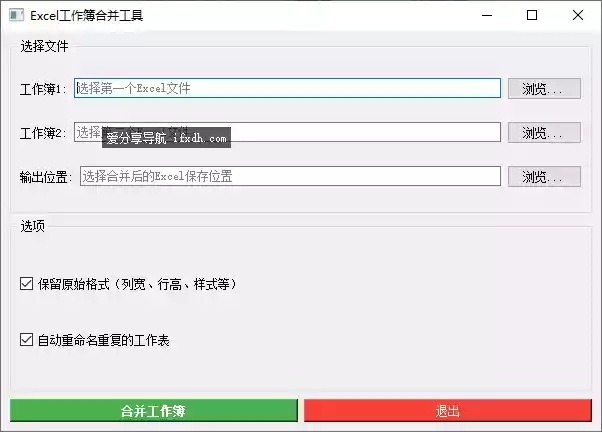Image resolution: width=602 pixels, height=432 pixels.
Task: Close the window with the X button
Action: [578, 15]
